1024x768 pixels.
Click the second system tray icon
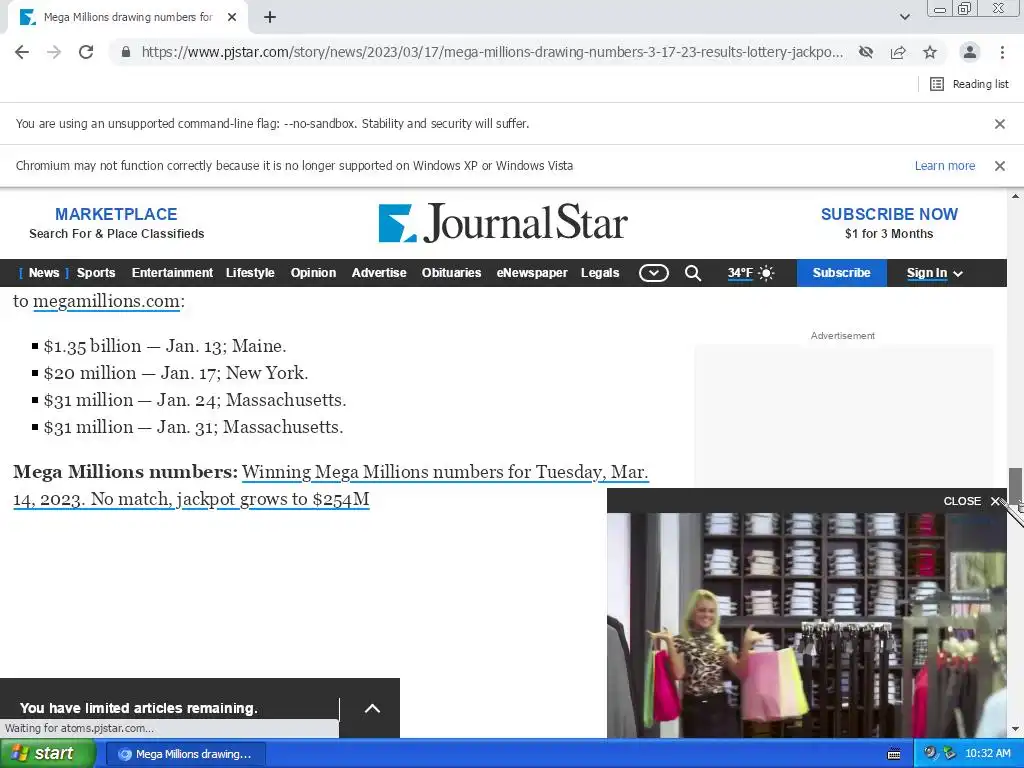[949, 754]
